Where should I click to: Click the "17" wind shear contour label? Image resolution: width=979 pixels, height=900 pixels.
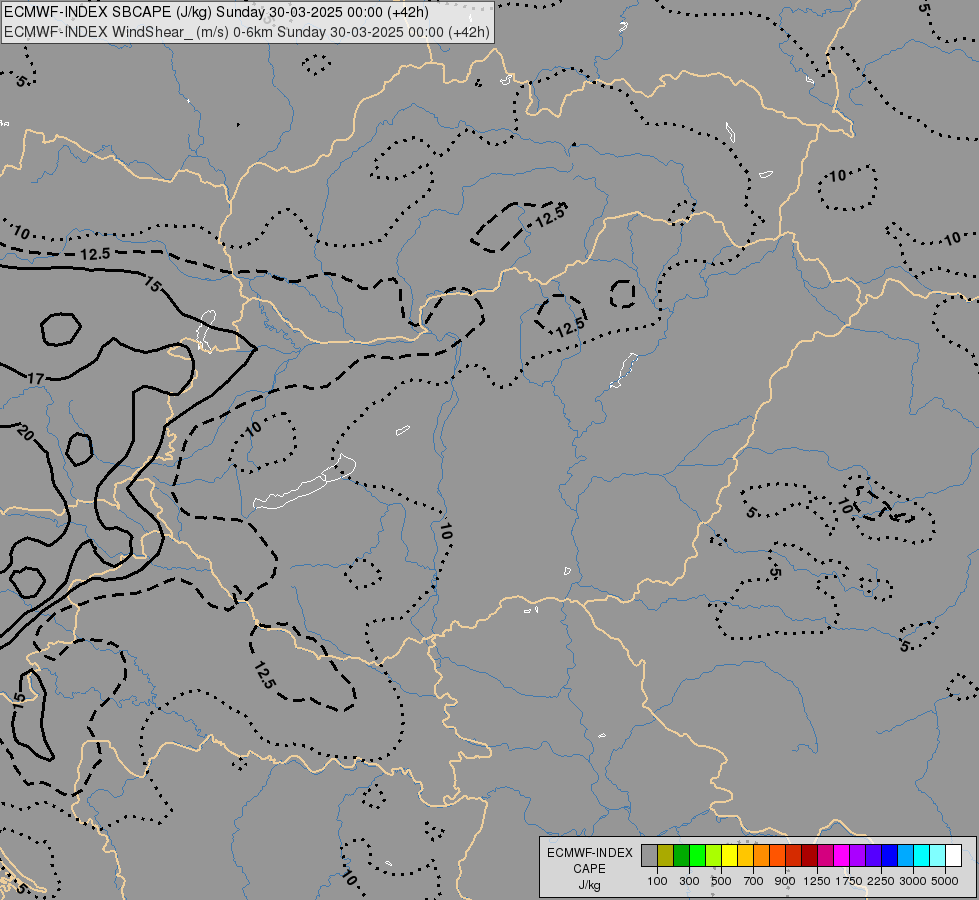pos(36,378)
